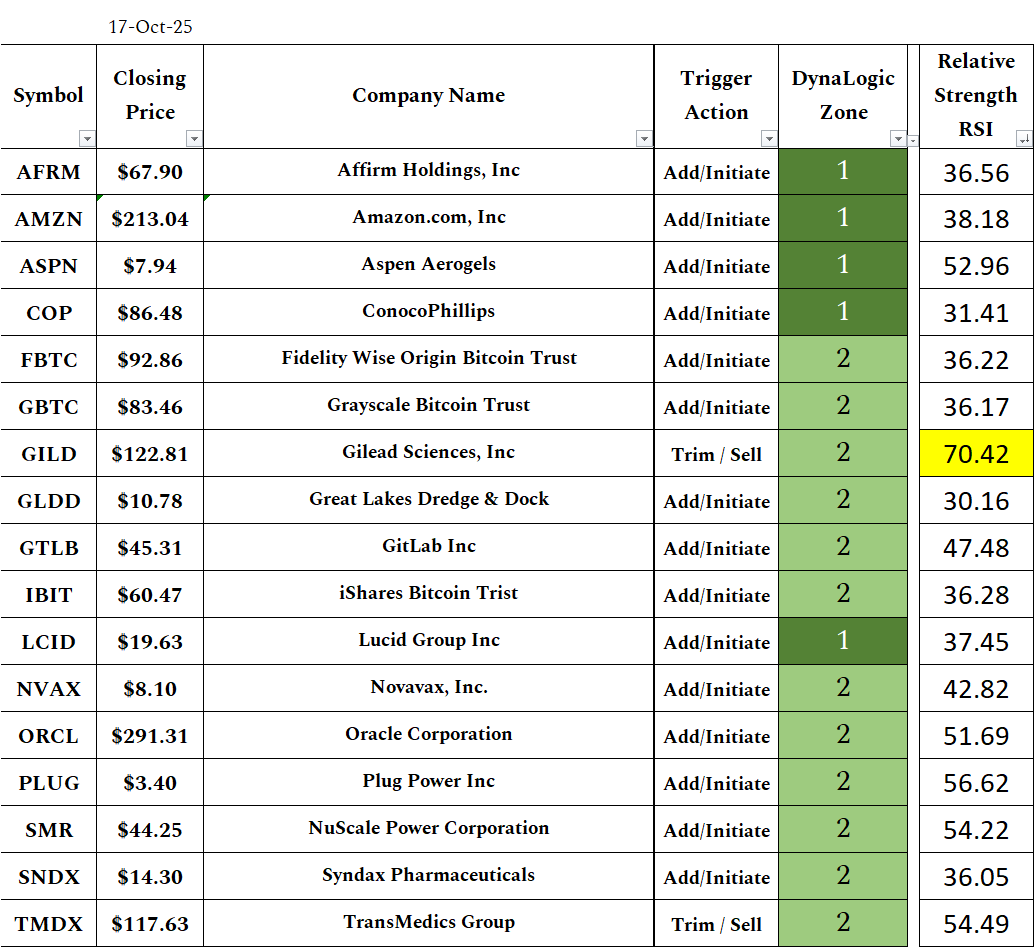Click the 47.48 RSI value

coord(976,547)
